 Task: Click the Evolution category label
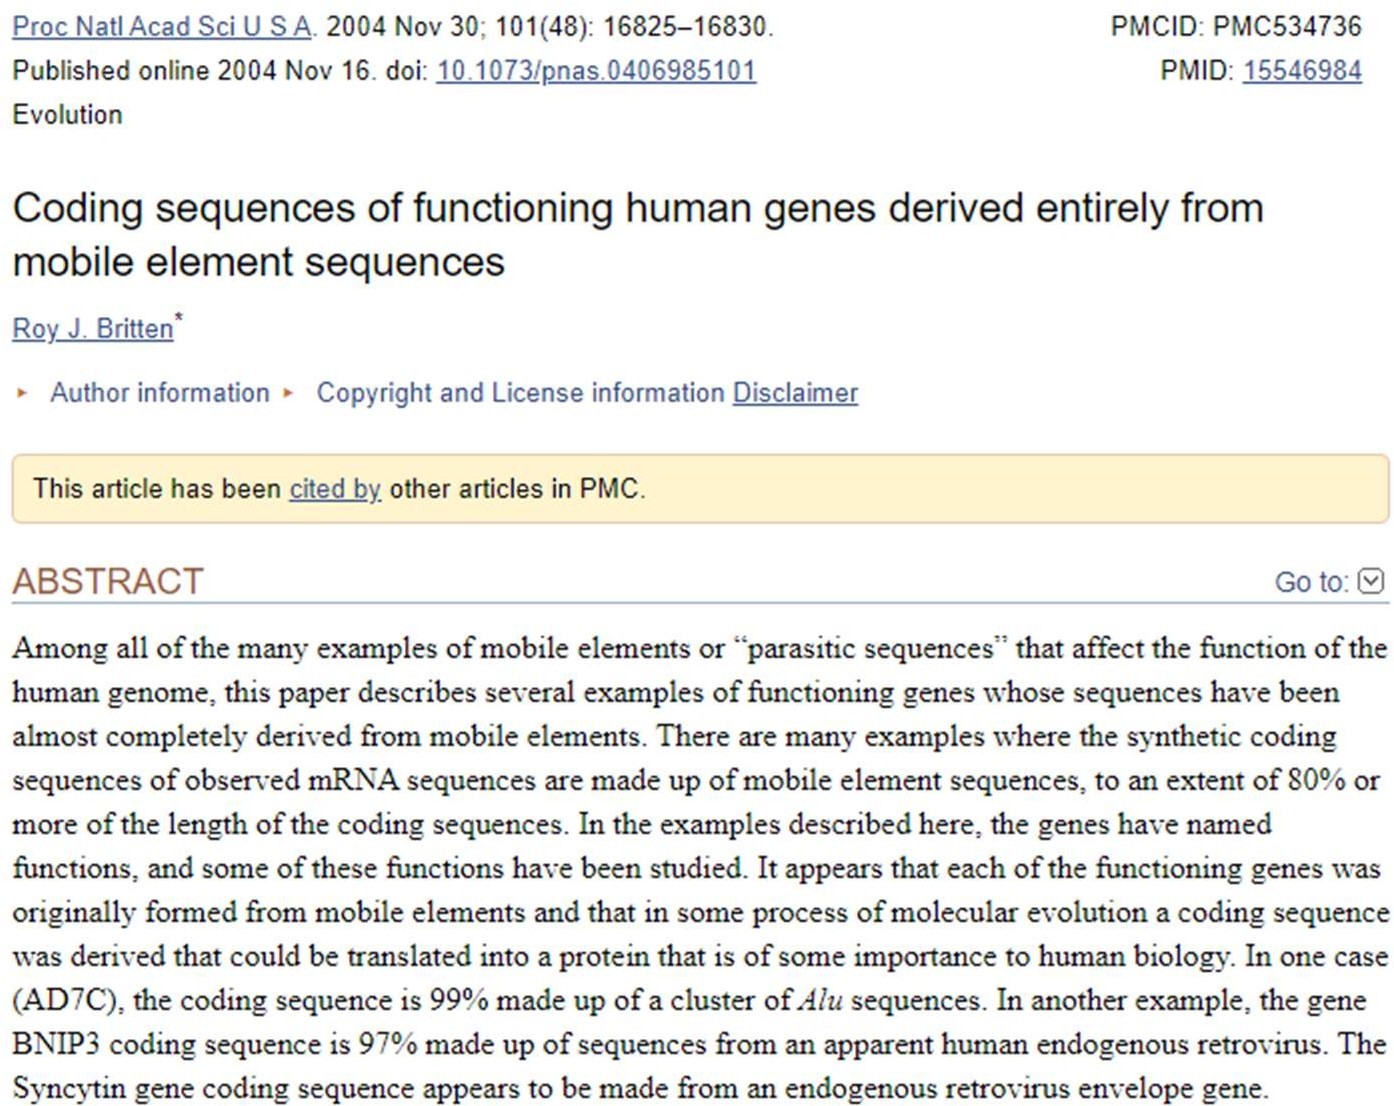(67, 115)
